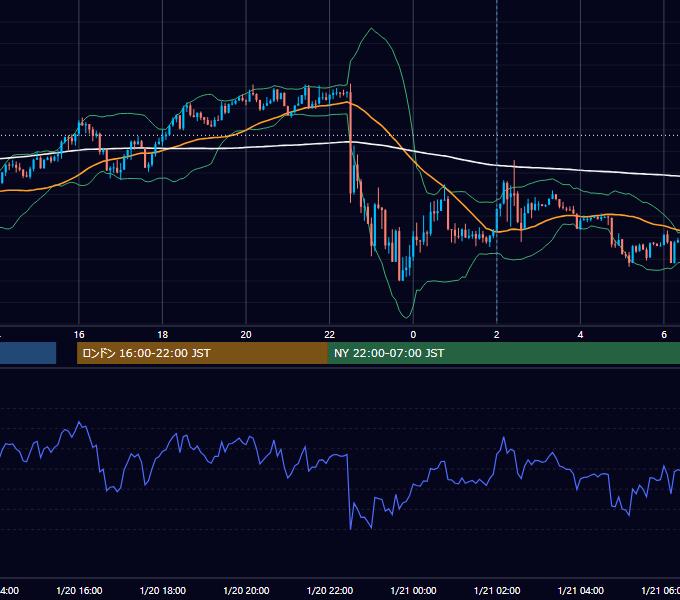Viewport: 680px width, 600px height.
Task: Click the "1/20 20:00" label on the bottom axis
Action: click(246, 590)
